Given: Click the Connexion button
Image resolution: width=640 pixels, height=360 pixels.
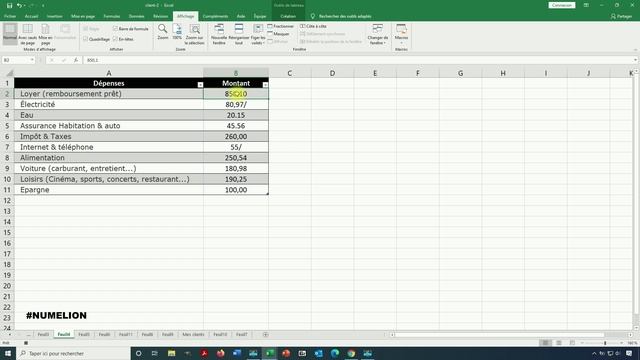Looking at the screenshot, I should (562, 5).
